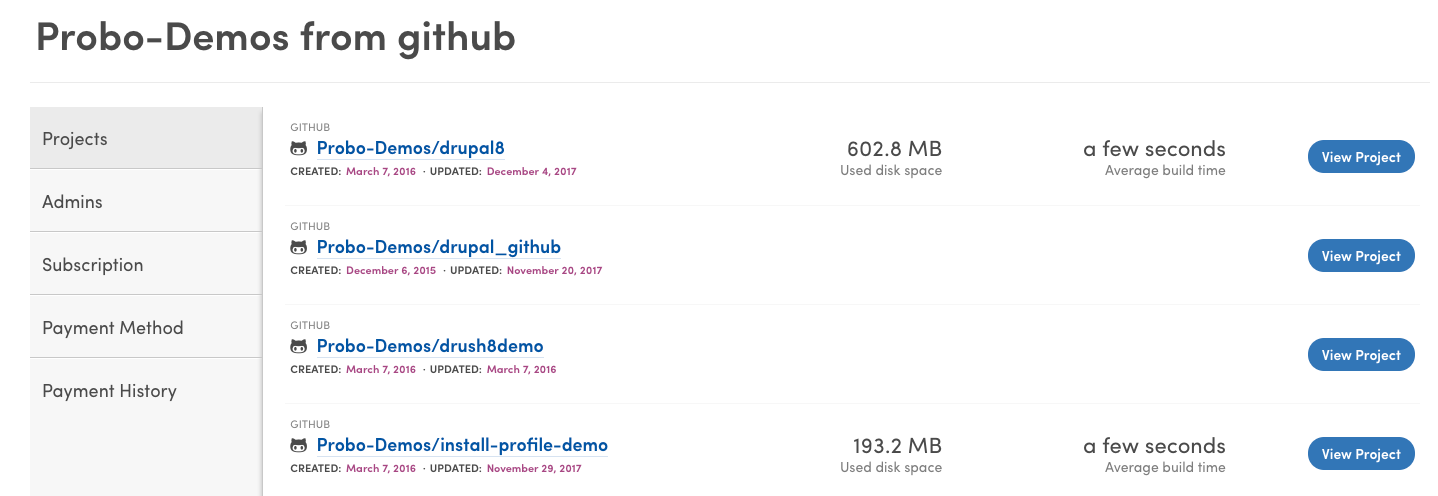
Task: Open the Probo-Demos/drupal8 project link
Action: [410, 148]
